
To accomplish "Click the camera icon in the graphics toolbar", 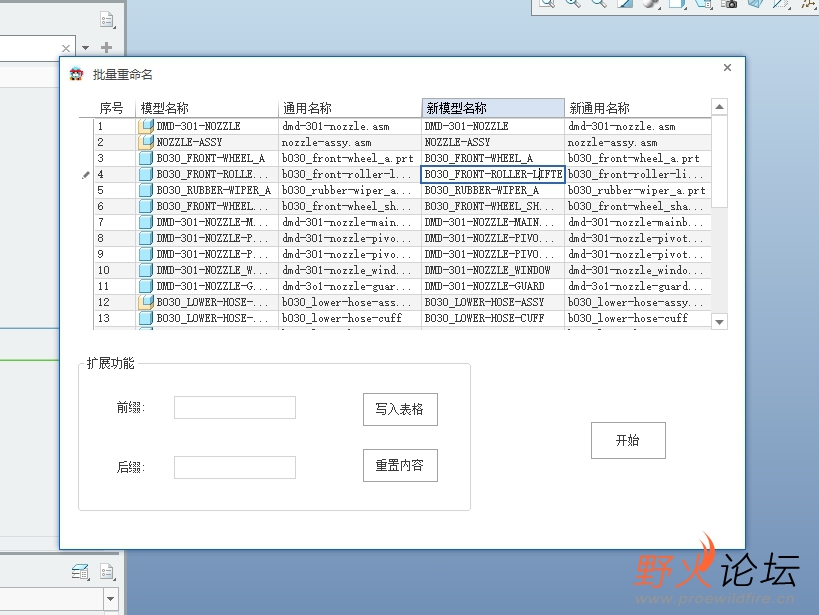I will pyautogui.click(x=729, y=4).
